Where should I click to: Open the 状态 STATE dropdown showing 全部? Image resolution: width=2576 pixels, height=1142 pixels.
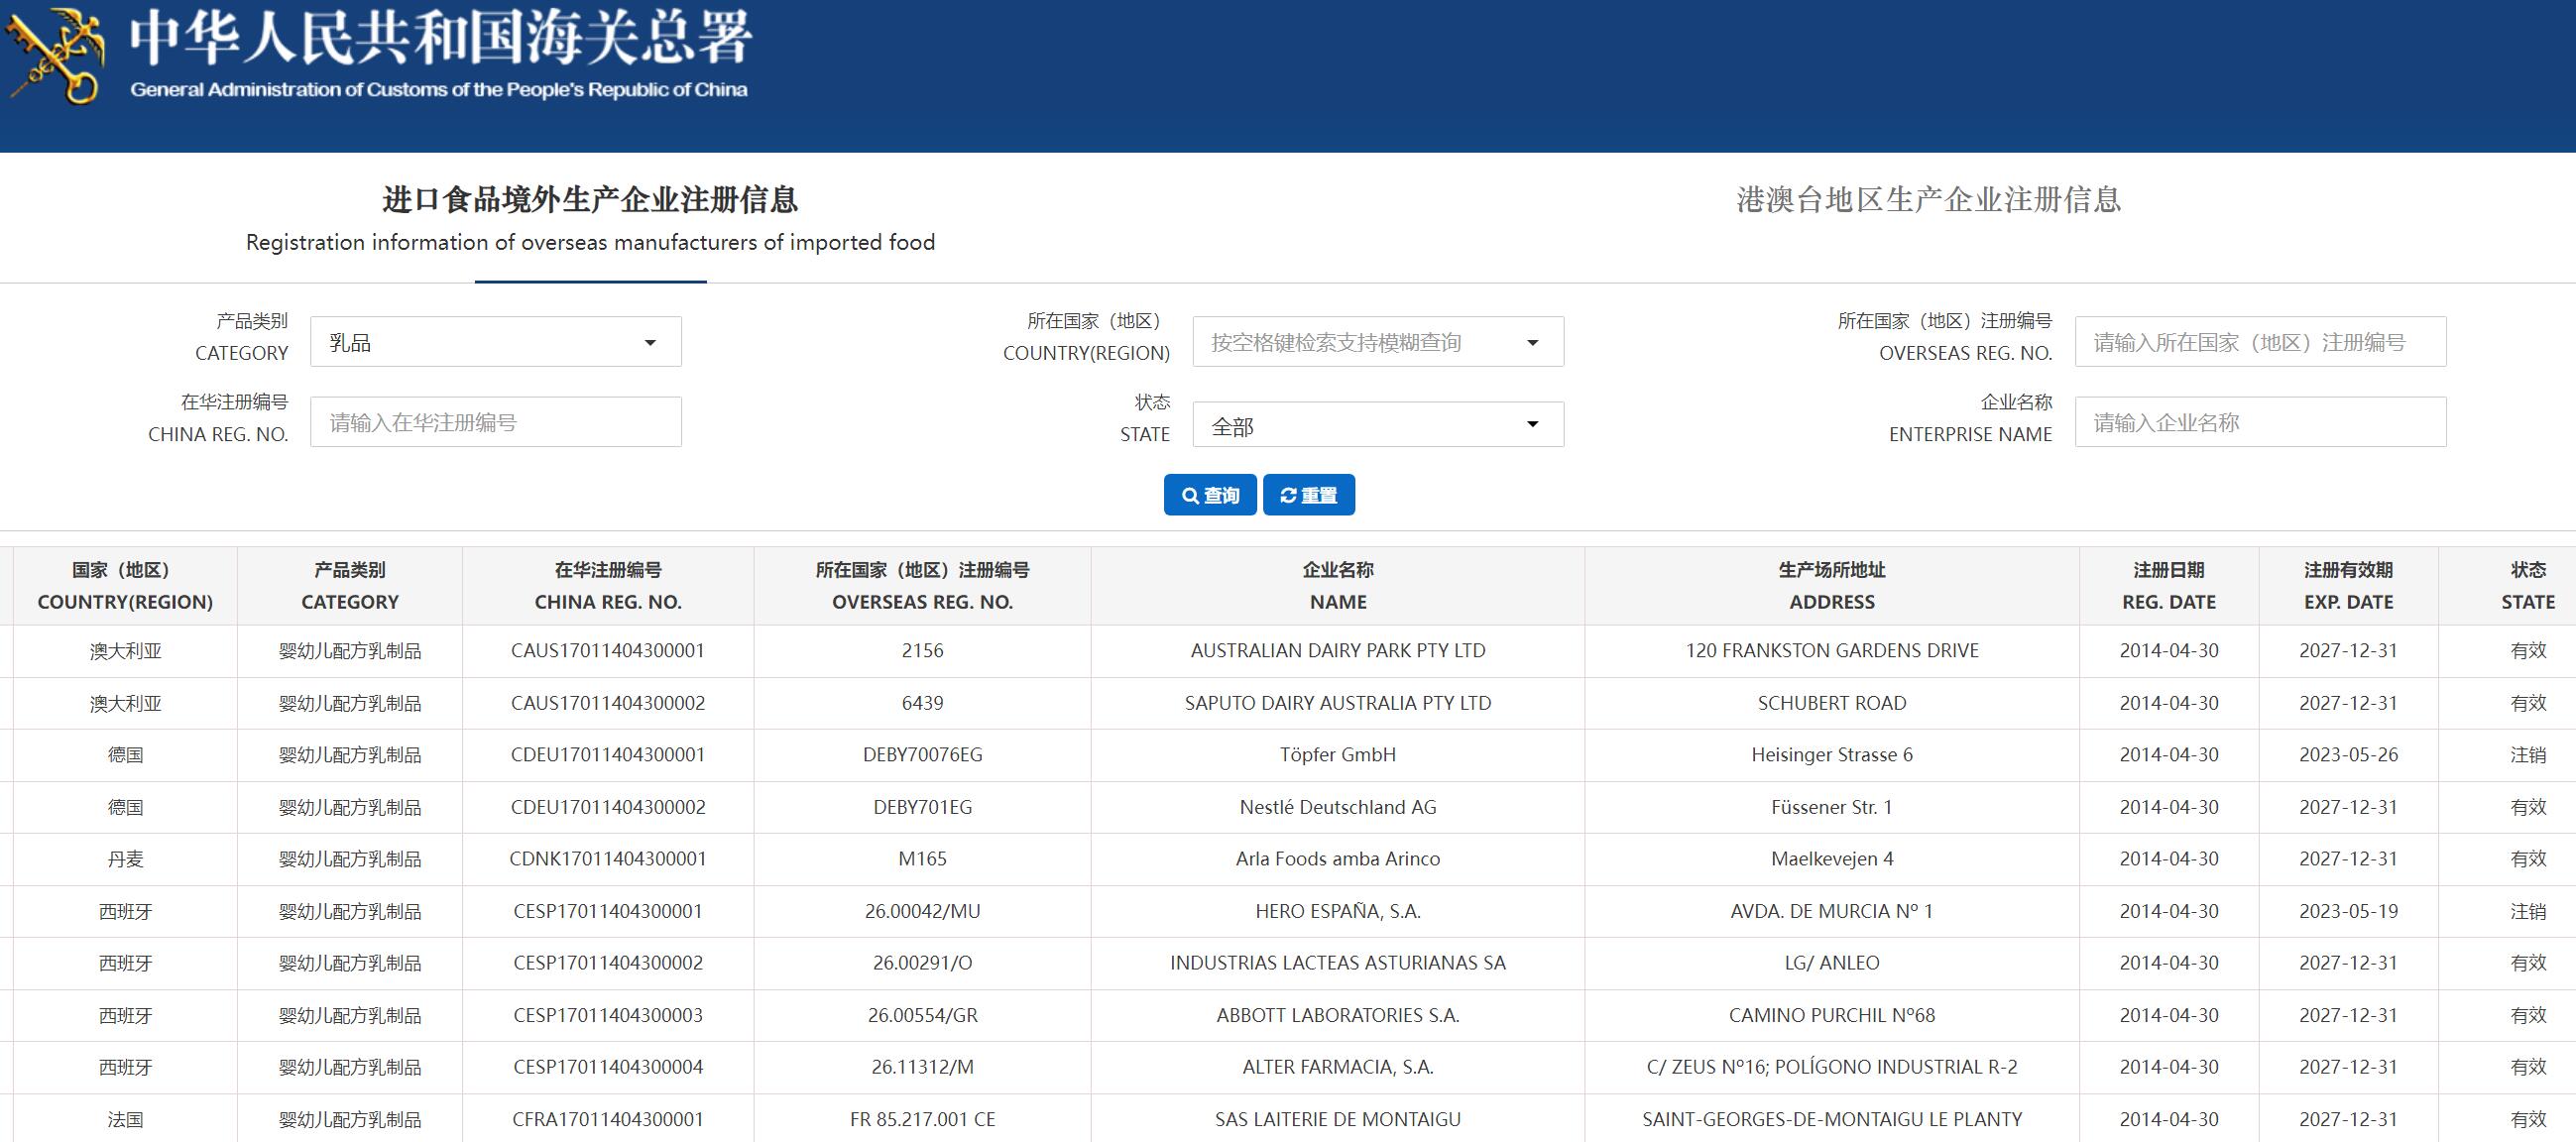[x=1378, y=425]
